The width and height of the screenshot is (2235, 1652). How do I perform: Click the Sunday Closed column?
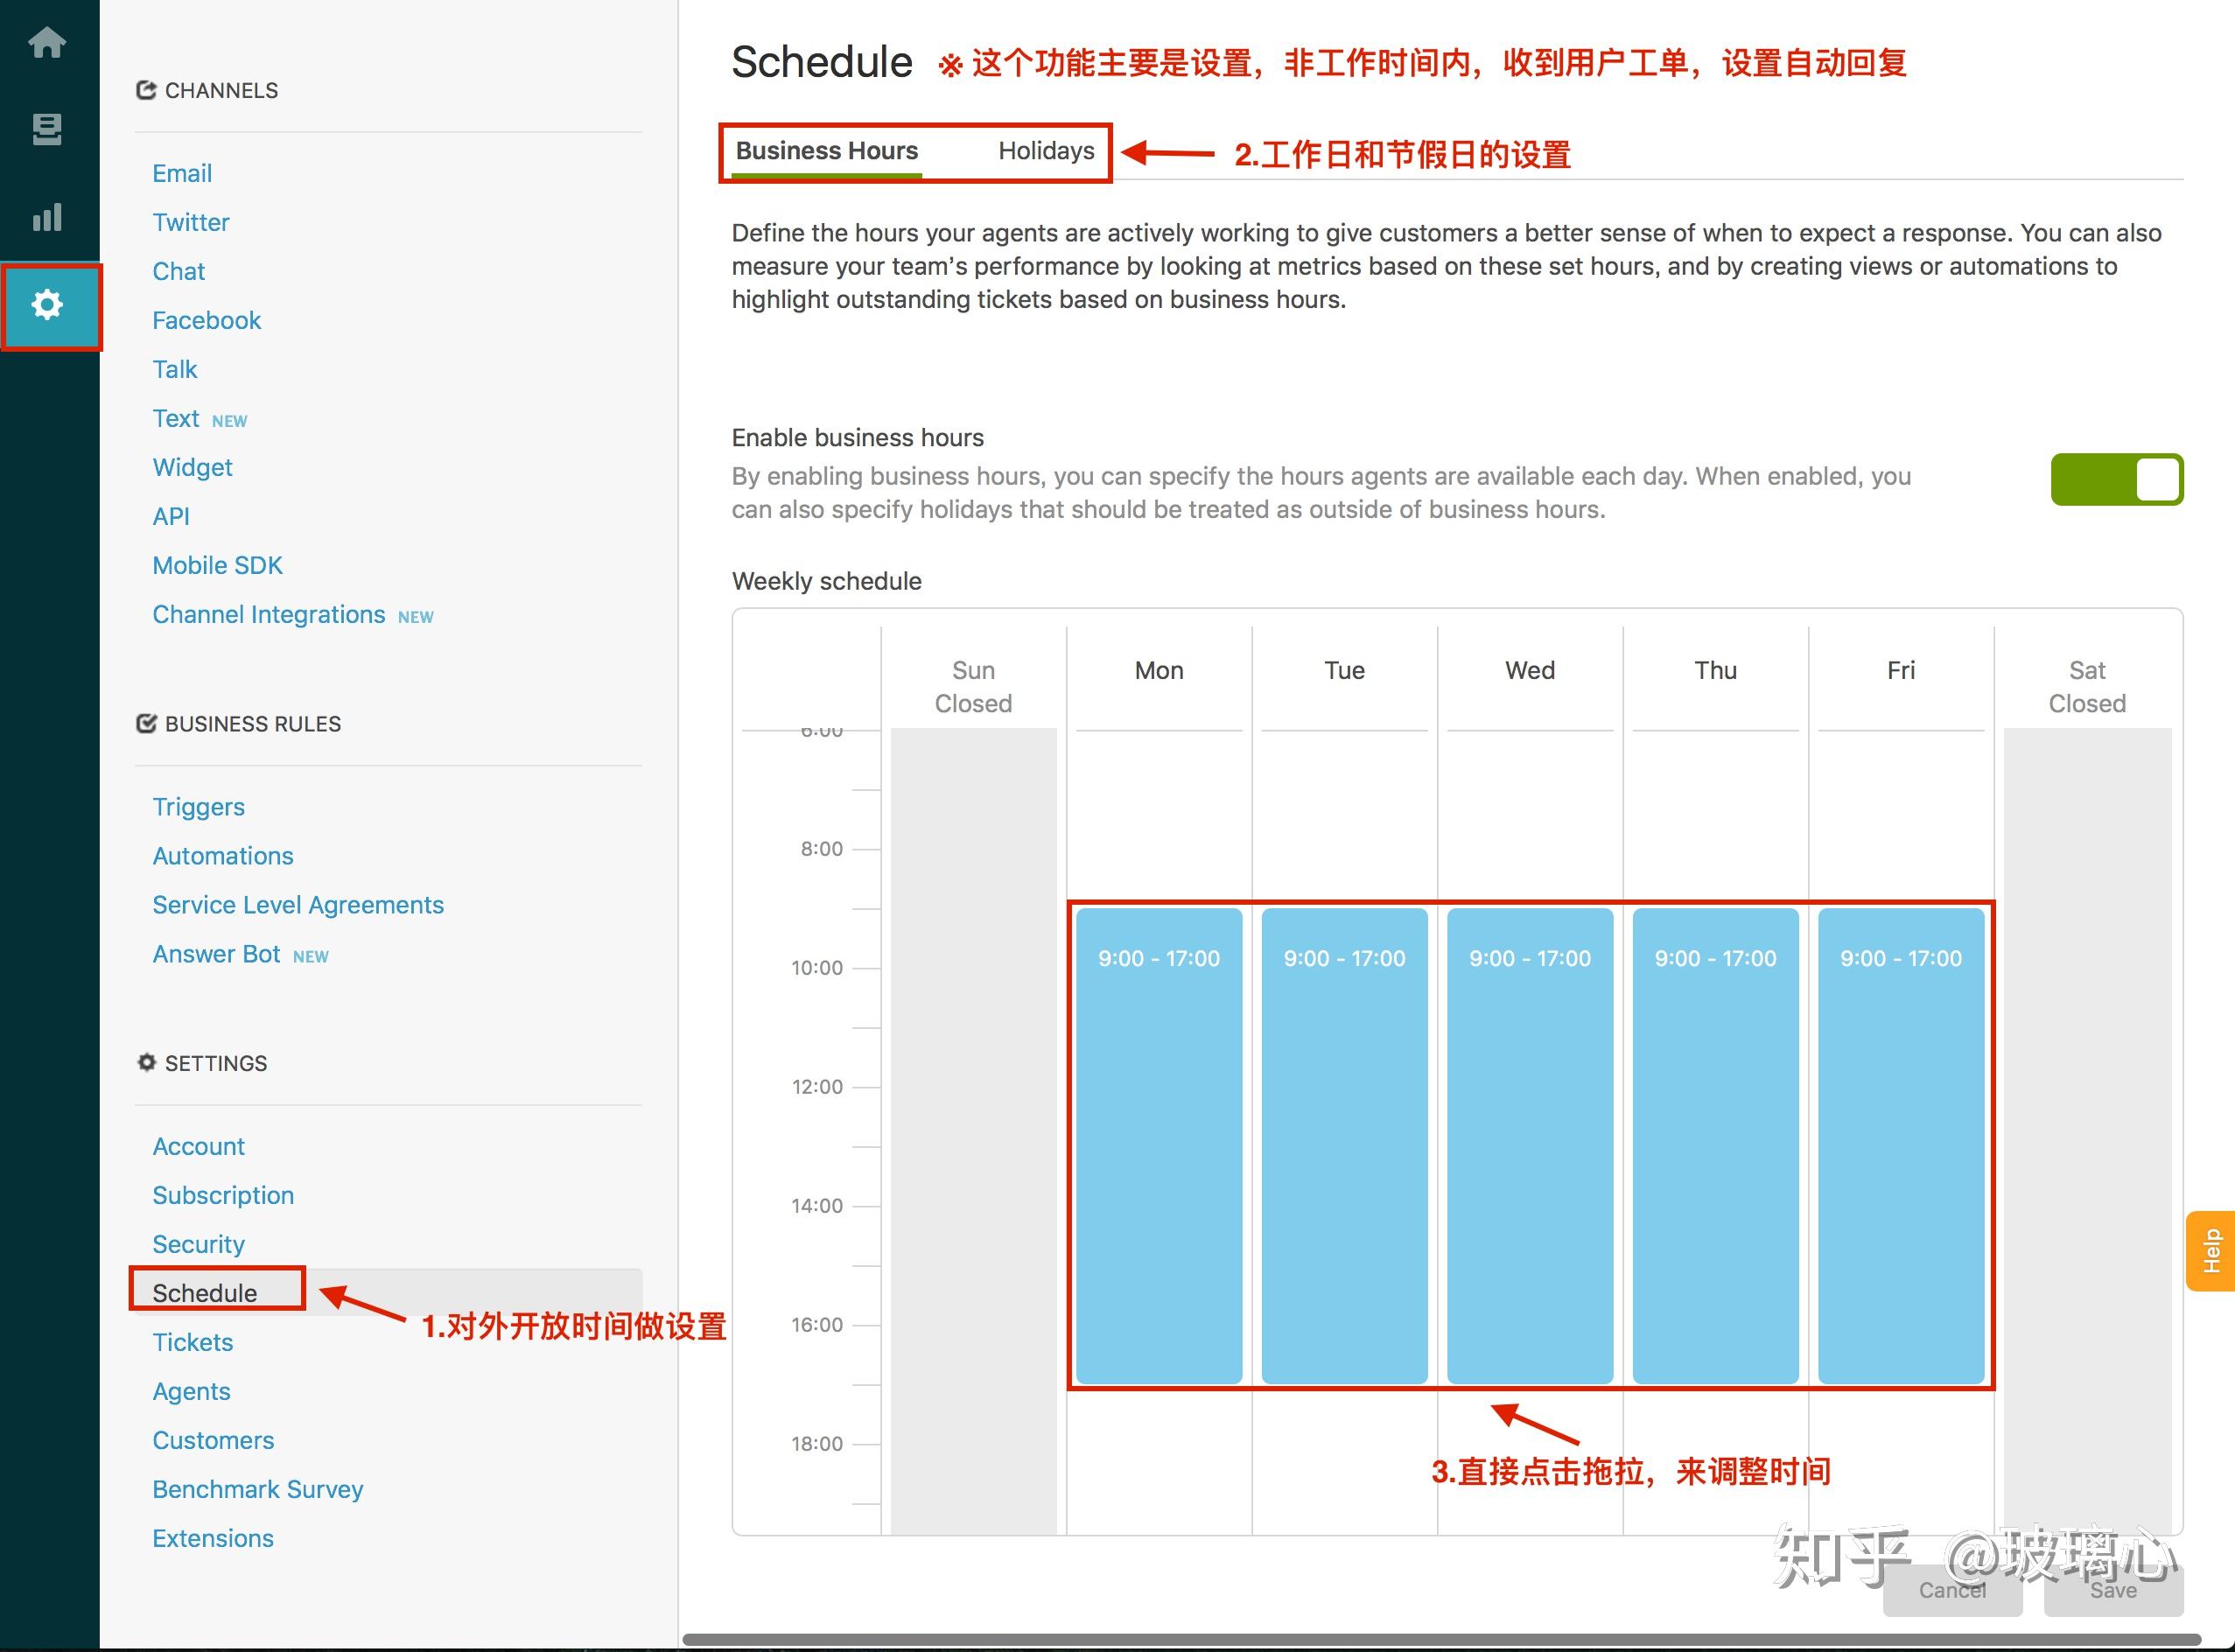[x=973, y=1100]
